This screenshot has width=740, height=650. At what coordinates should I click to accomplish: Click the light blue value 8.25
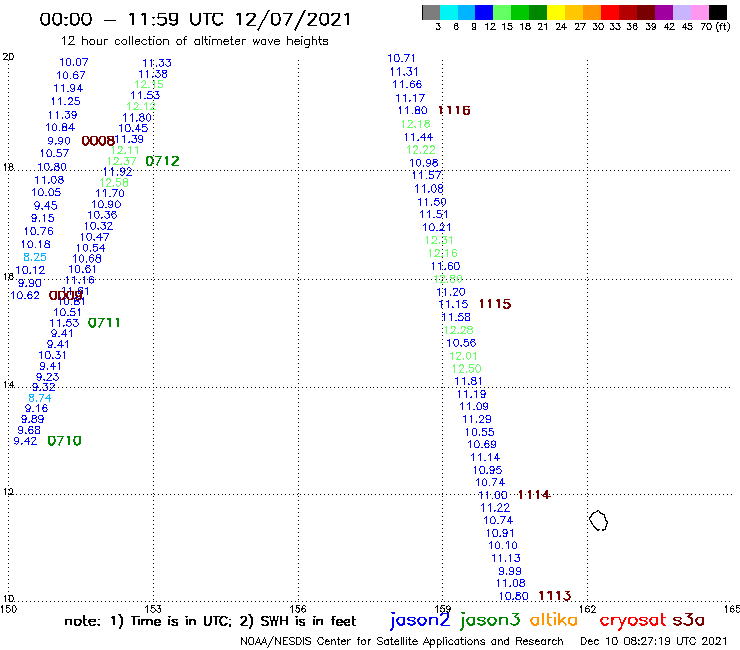(x=35, y=257)
